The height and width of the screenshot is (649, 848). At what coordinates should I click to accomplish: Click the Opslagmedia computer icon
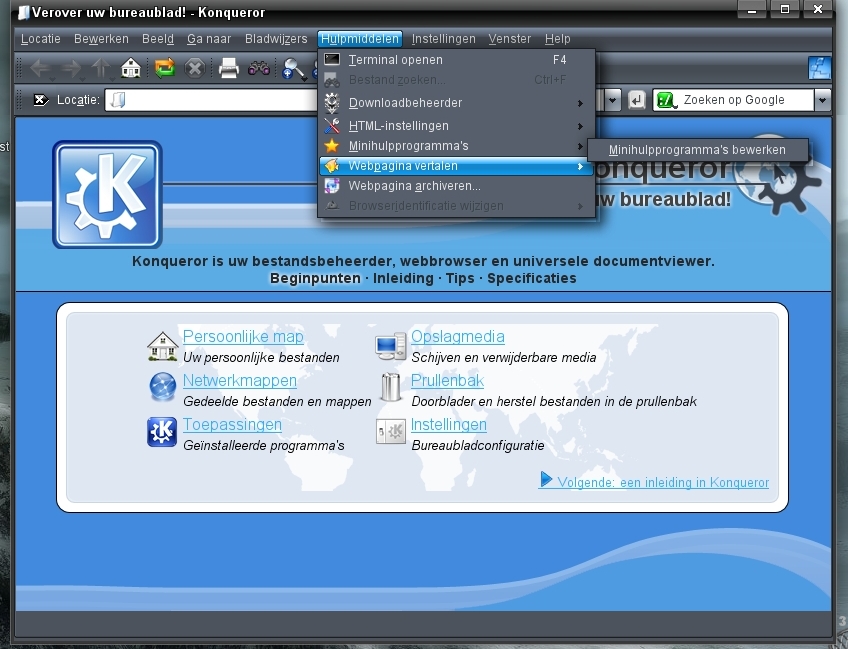click(390, 346)
